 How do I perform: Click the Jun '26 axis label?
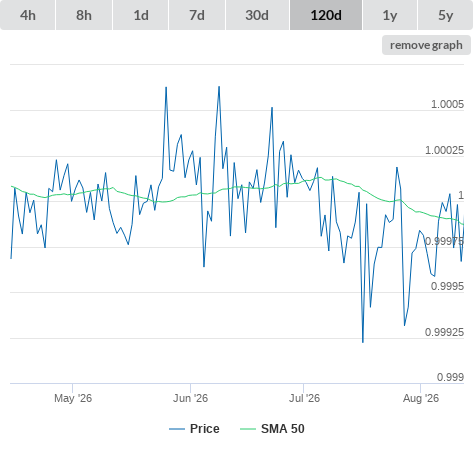[190, 398]
